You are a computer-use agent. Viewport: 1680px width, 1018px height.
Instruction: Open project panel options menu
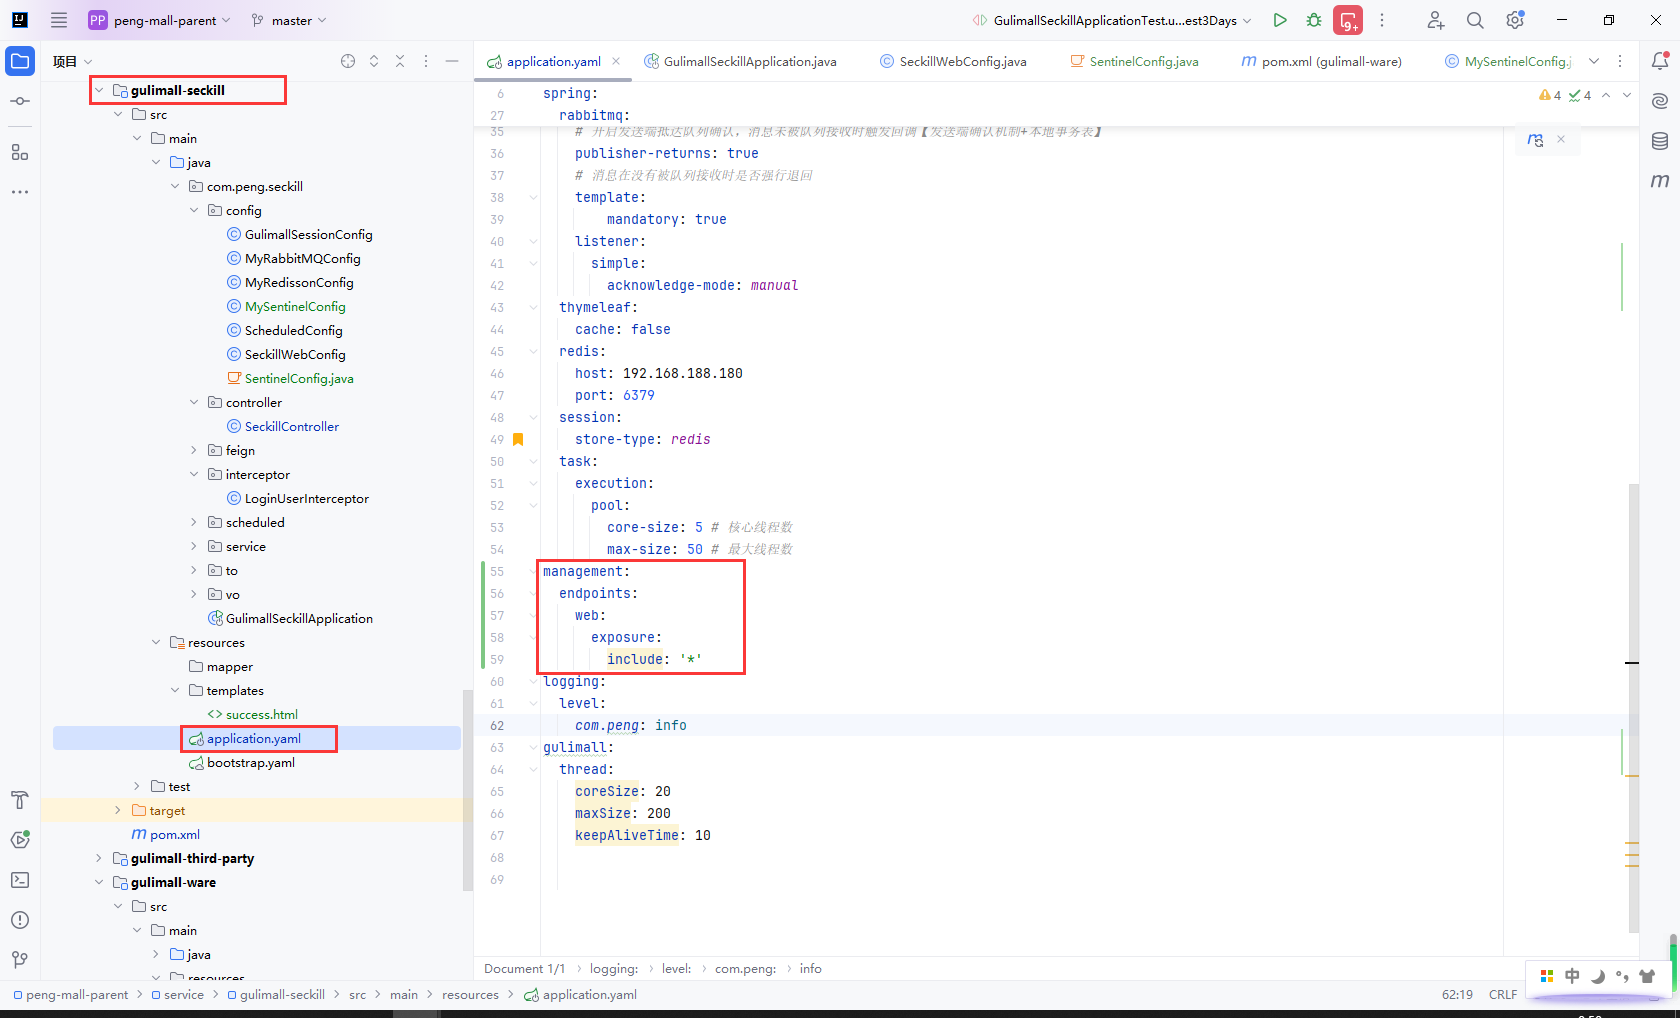tap(426, 61)
